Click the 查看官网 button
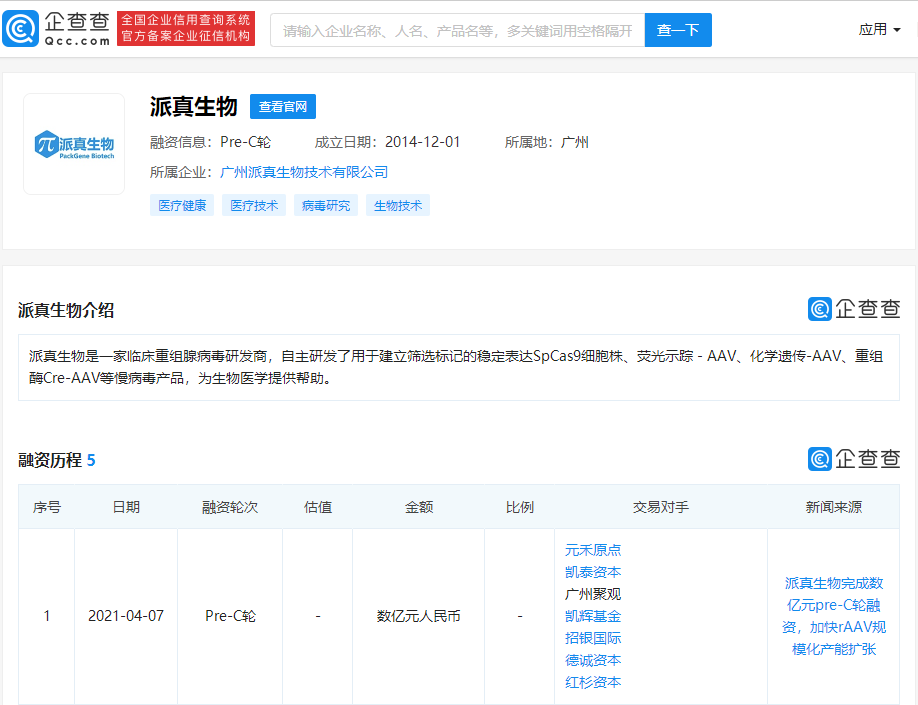Image resolution: width=918 pixels, height=705 pixels. (283, 107)
